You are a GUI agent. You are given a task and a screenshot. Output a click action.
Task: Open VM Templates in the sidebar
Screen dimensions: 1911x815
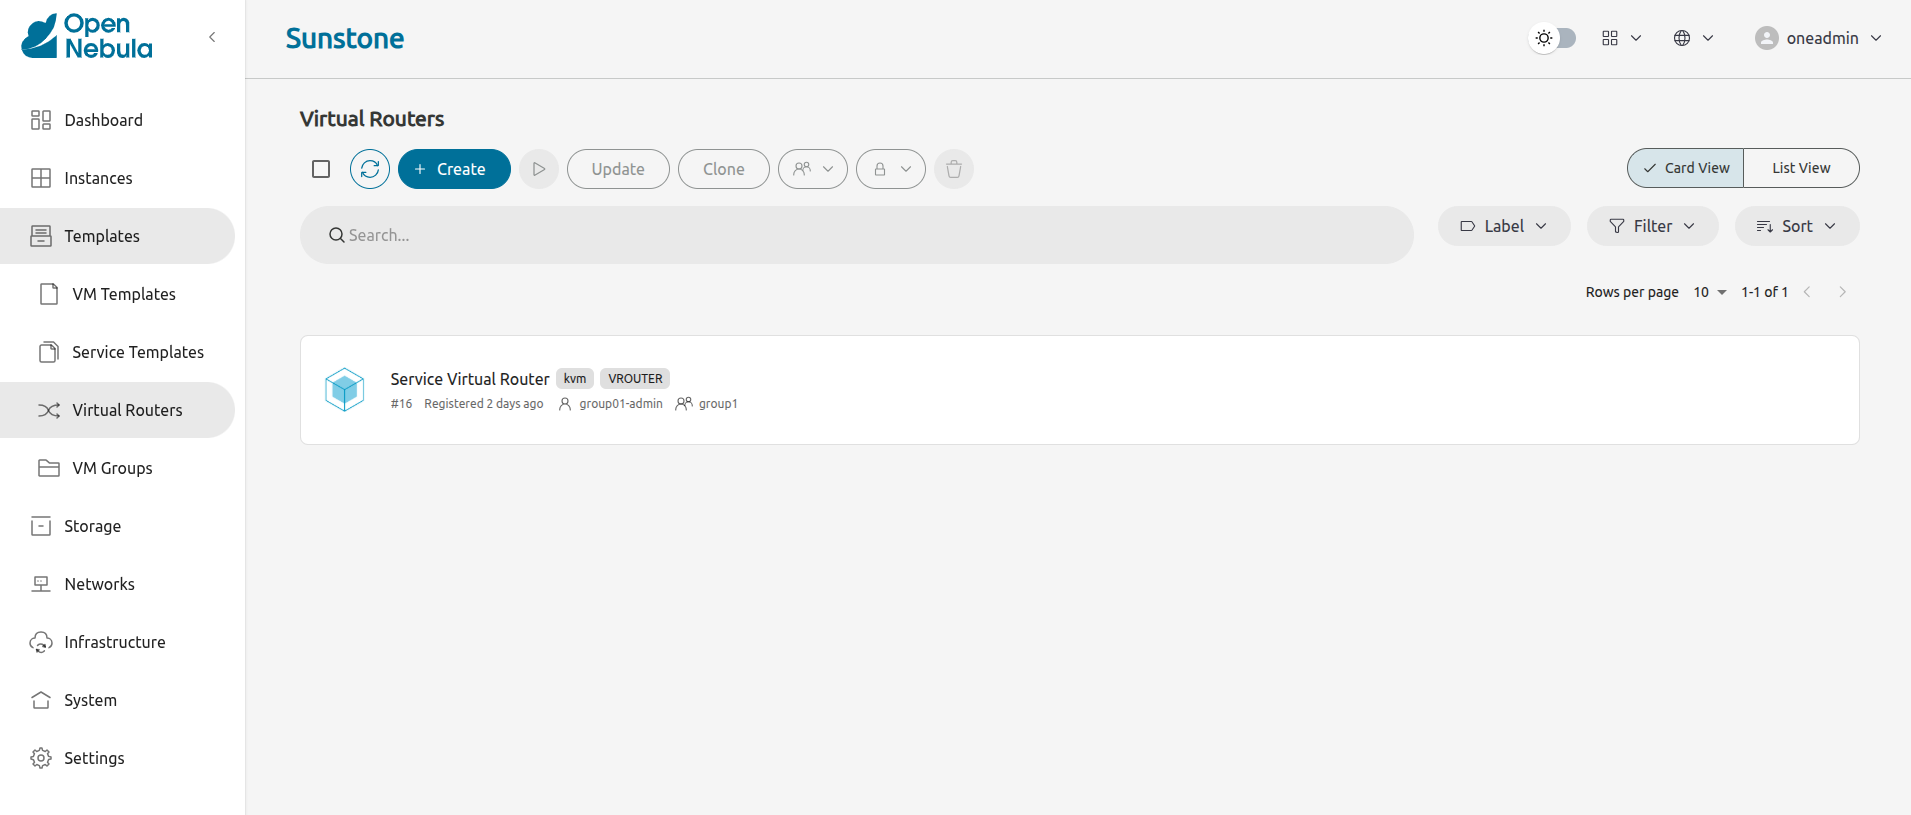point(123,294)
